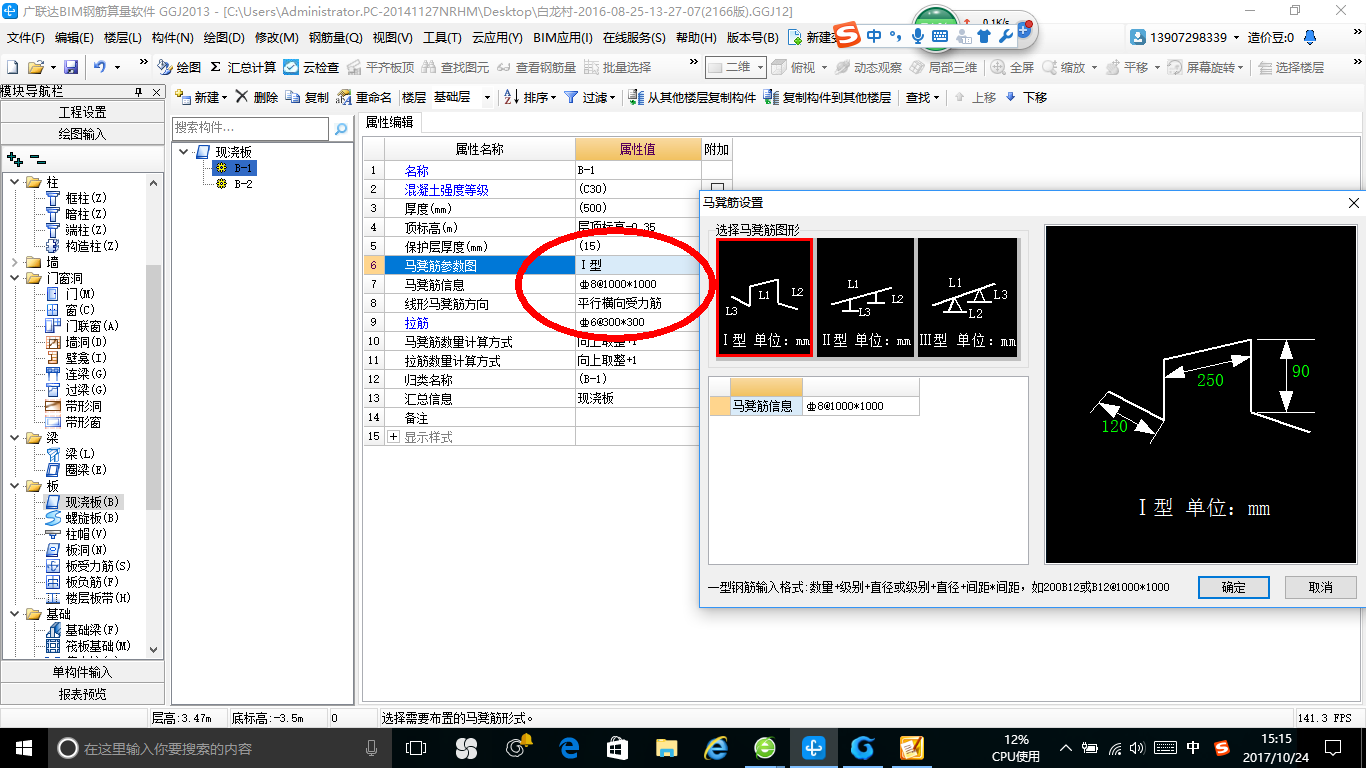Click the open folder icon in toolbar
Viewport: 1366px width, 768px height.
(35, 67)
